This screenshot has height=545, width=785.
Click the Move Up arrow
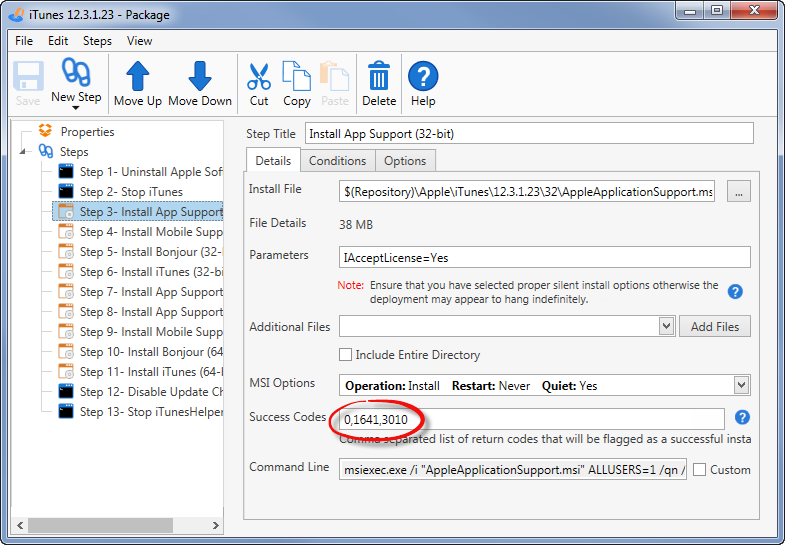pyautogui.click(x=138, y=76)
